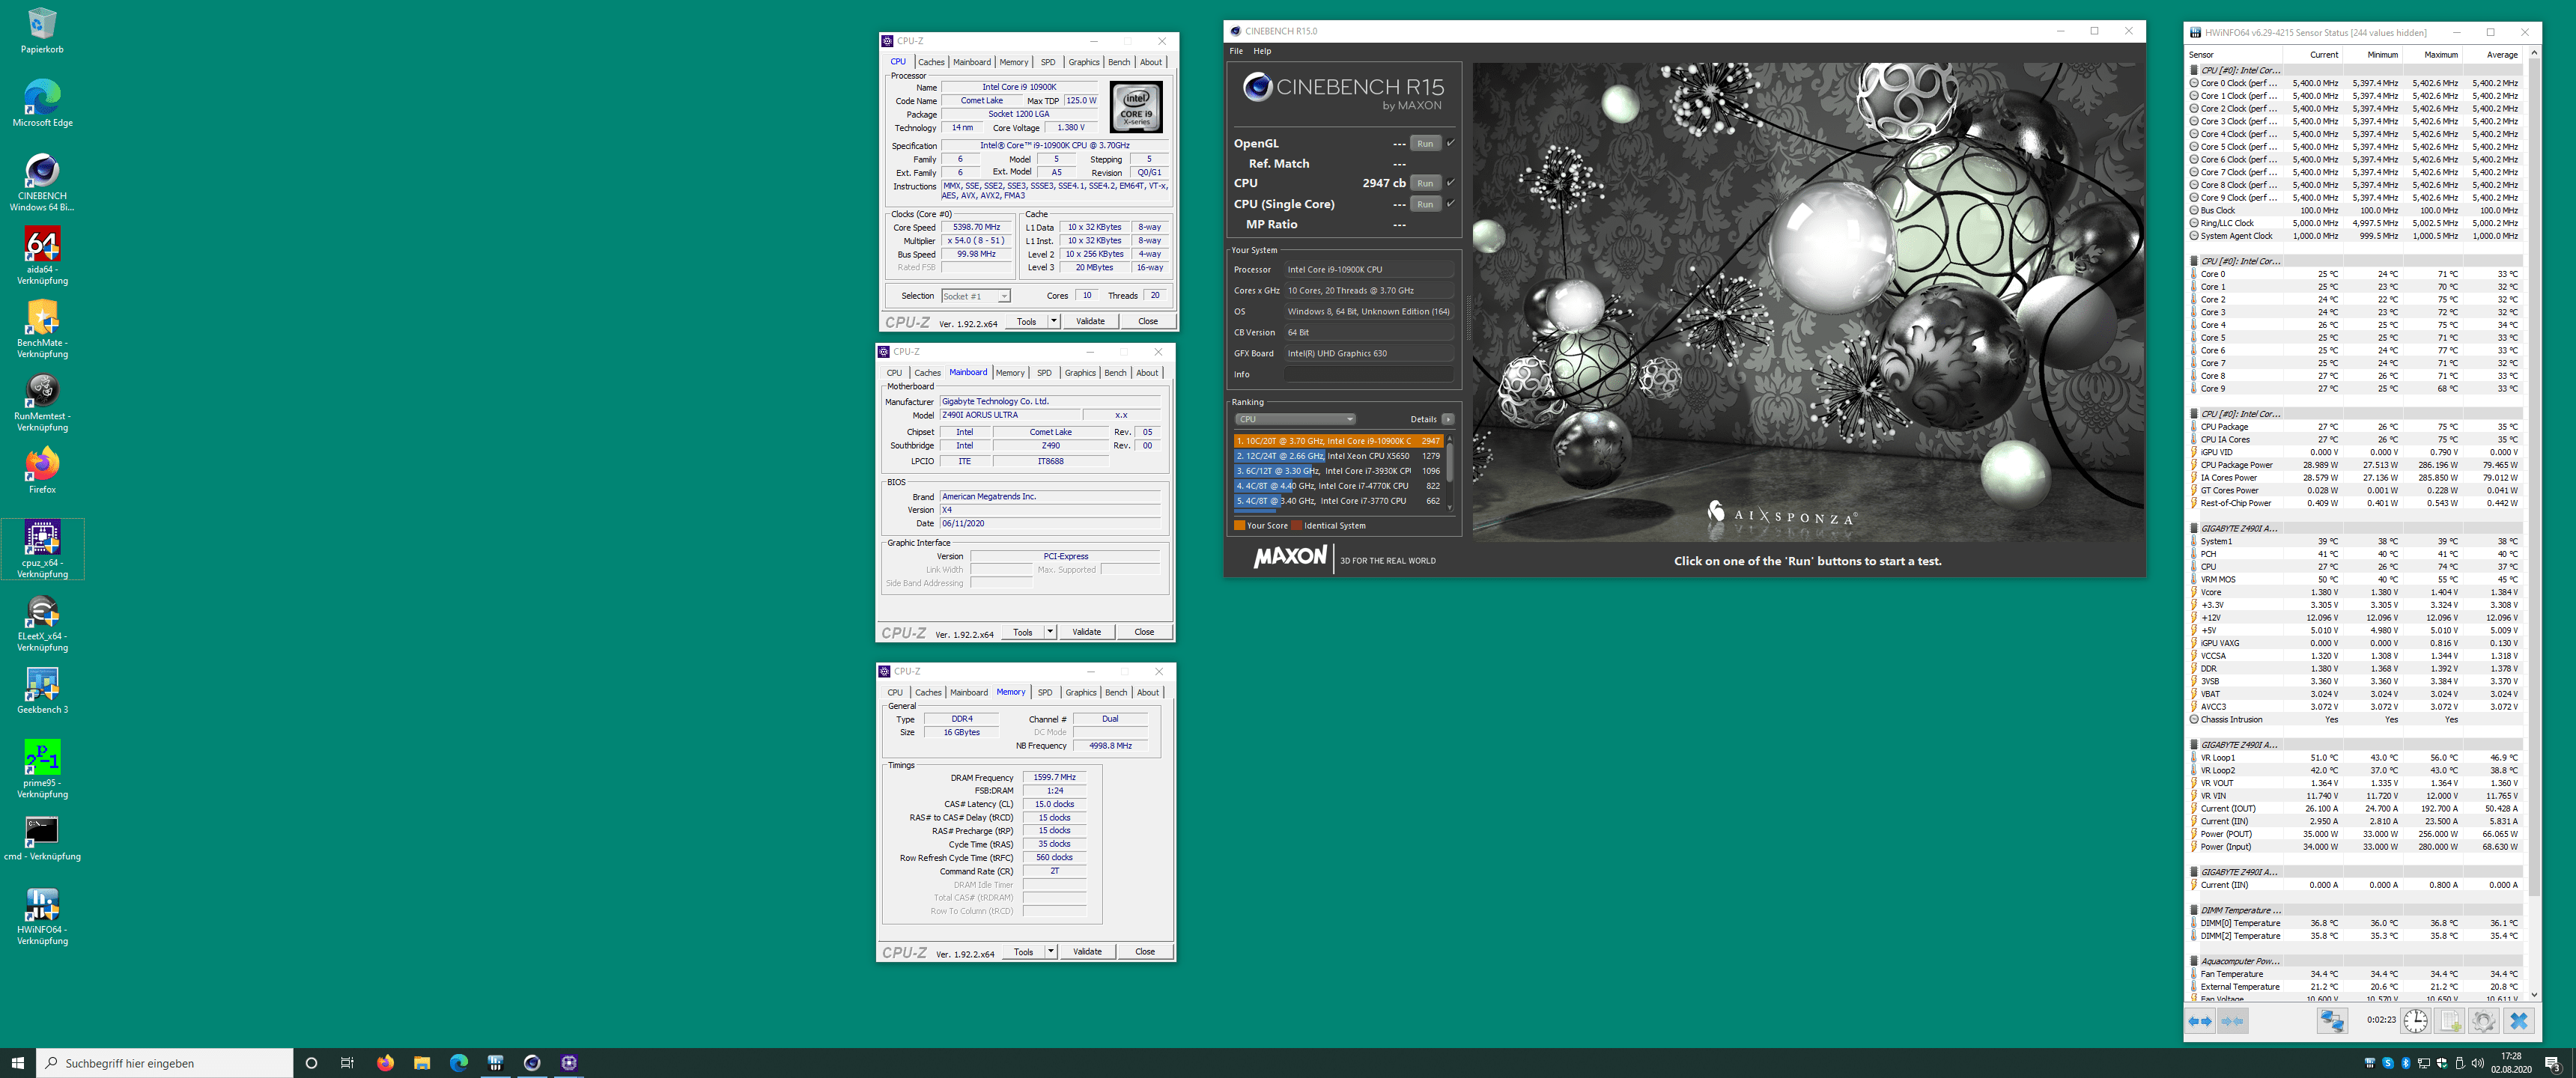Select Firefox icon on the desktop
The width and height of the screenshot is (2576, 1078).
[42, 470]
